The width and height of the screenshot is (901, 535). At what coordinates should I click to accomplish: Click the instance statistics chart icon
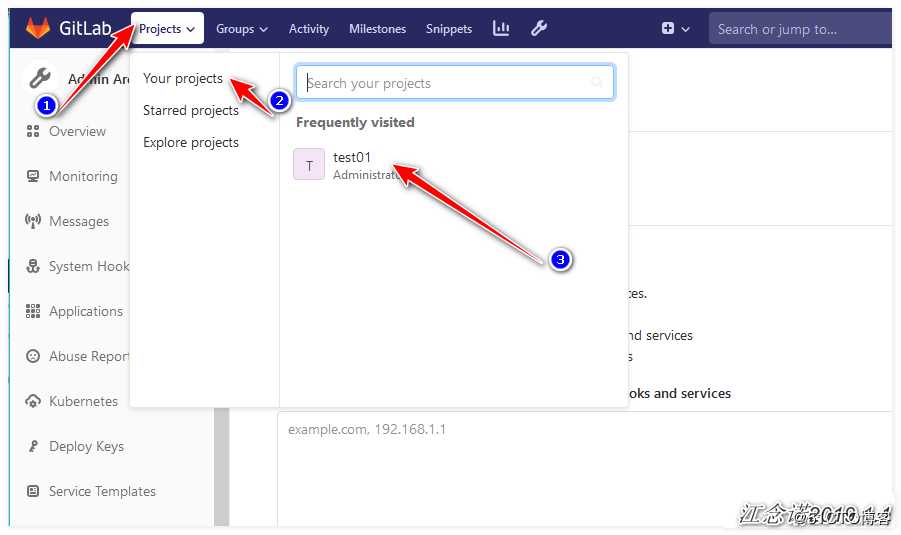coord(501,28)
